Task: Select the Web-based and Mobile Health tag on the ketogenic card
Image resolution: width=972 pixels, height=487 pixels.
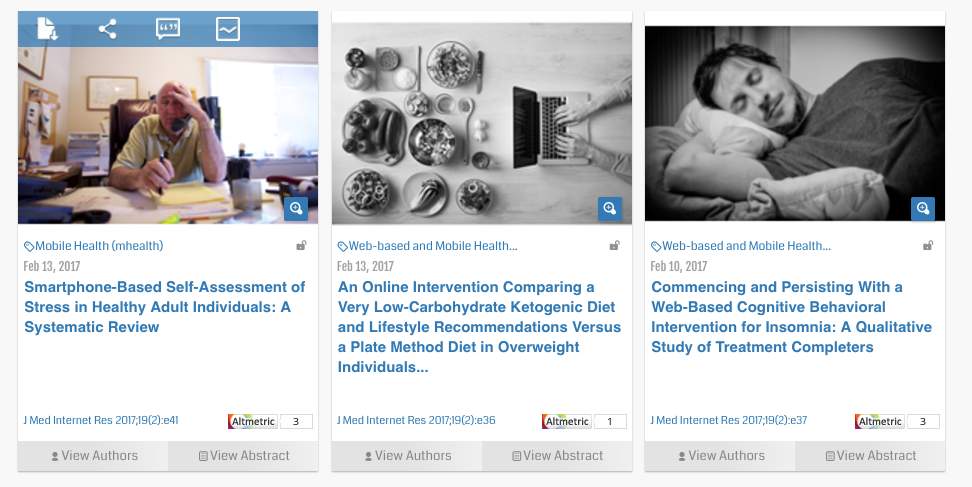Action: (432, 246)
